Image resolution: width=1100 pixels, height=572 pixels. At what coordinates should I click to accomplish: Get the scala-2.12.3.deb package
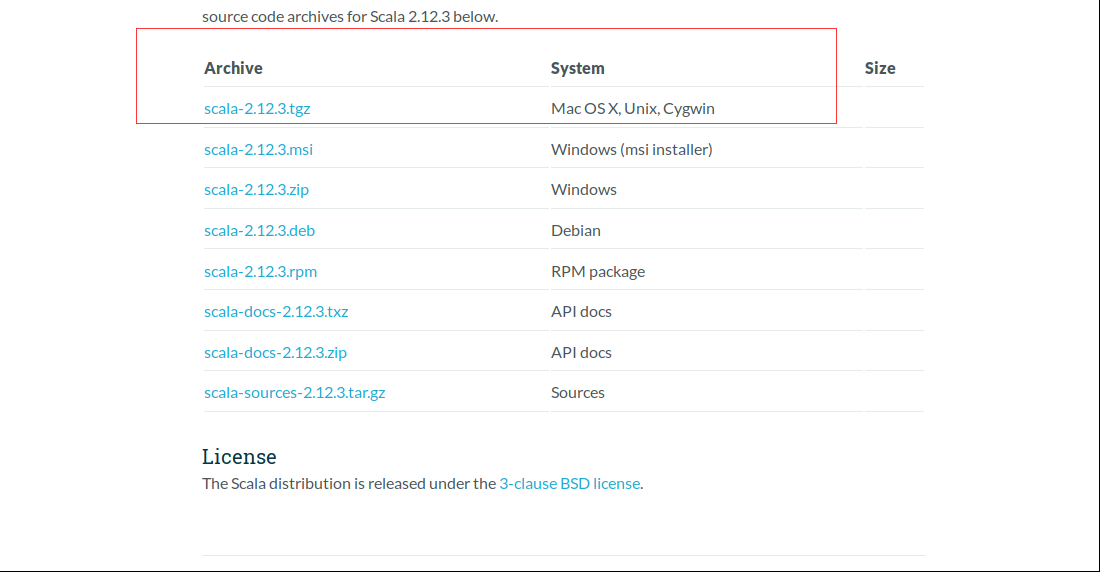(x=260, y=230)
